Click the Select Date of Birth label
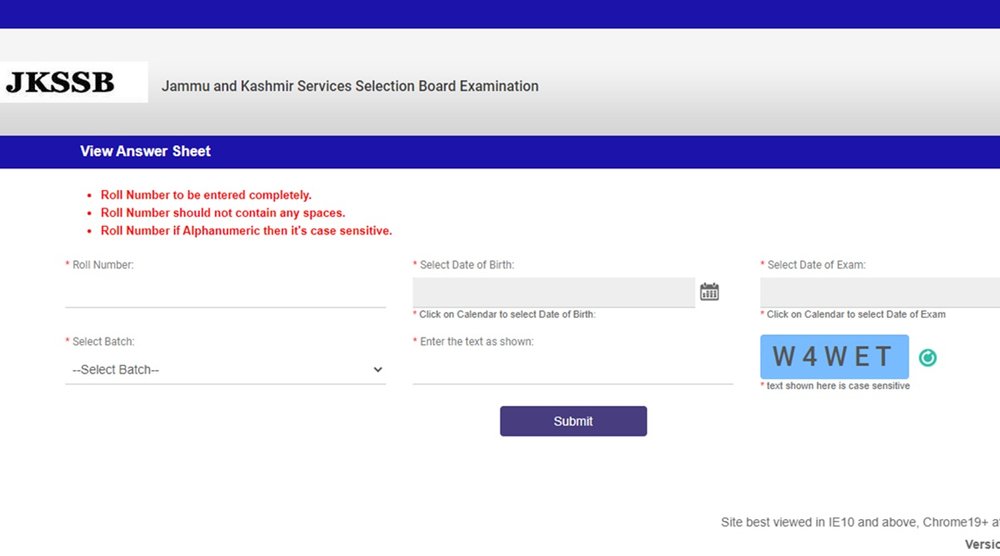 [466, 265]
